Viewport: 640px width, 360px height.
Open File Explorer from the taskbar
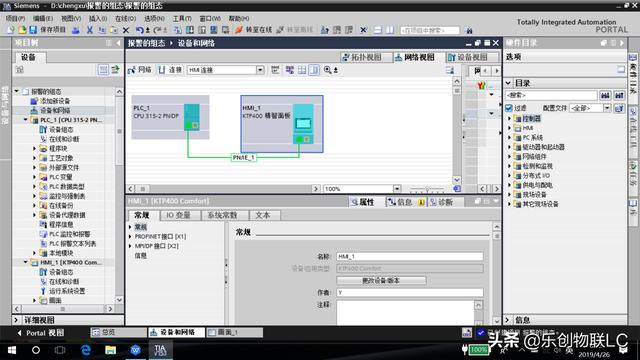(111, 350)
